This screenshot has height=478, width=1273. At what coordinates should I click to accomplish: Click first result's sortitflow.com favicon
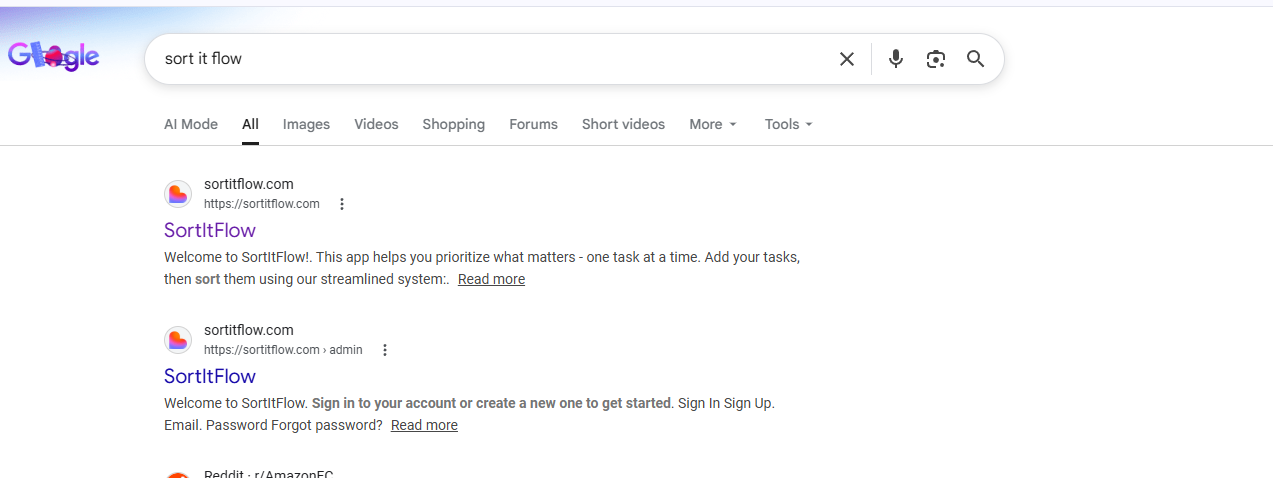click(x=178, y=194)
